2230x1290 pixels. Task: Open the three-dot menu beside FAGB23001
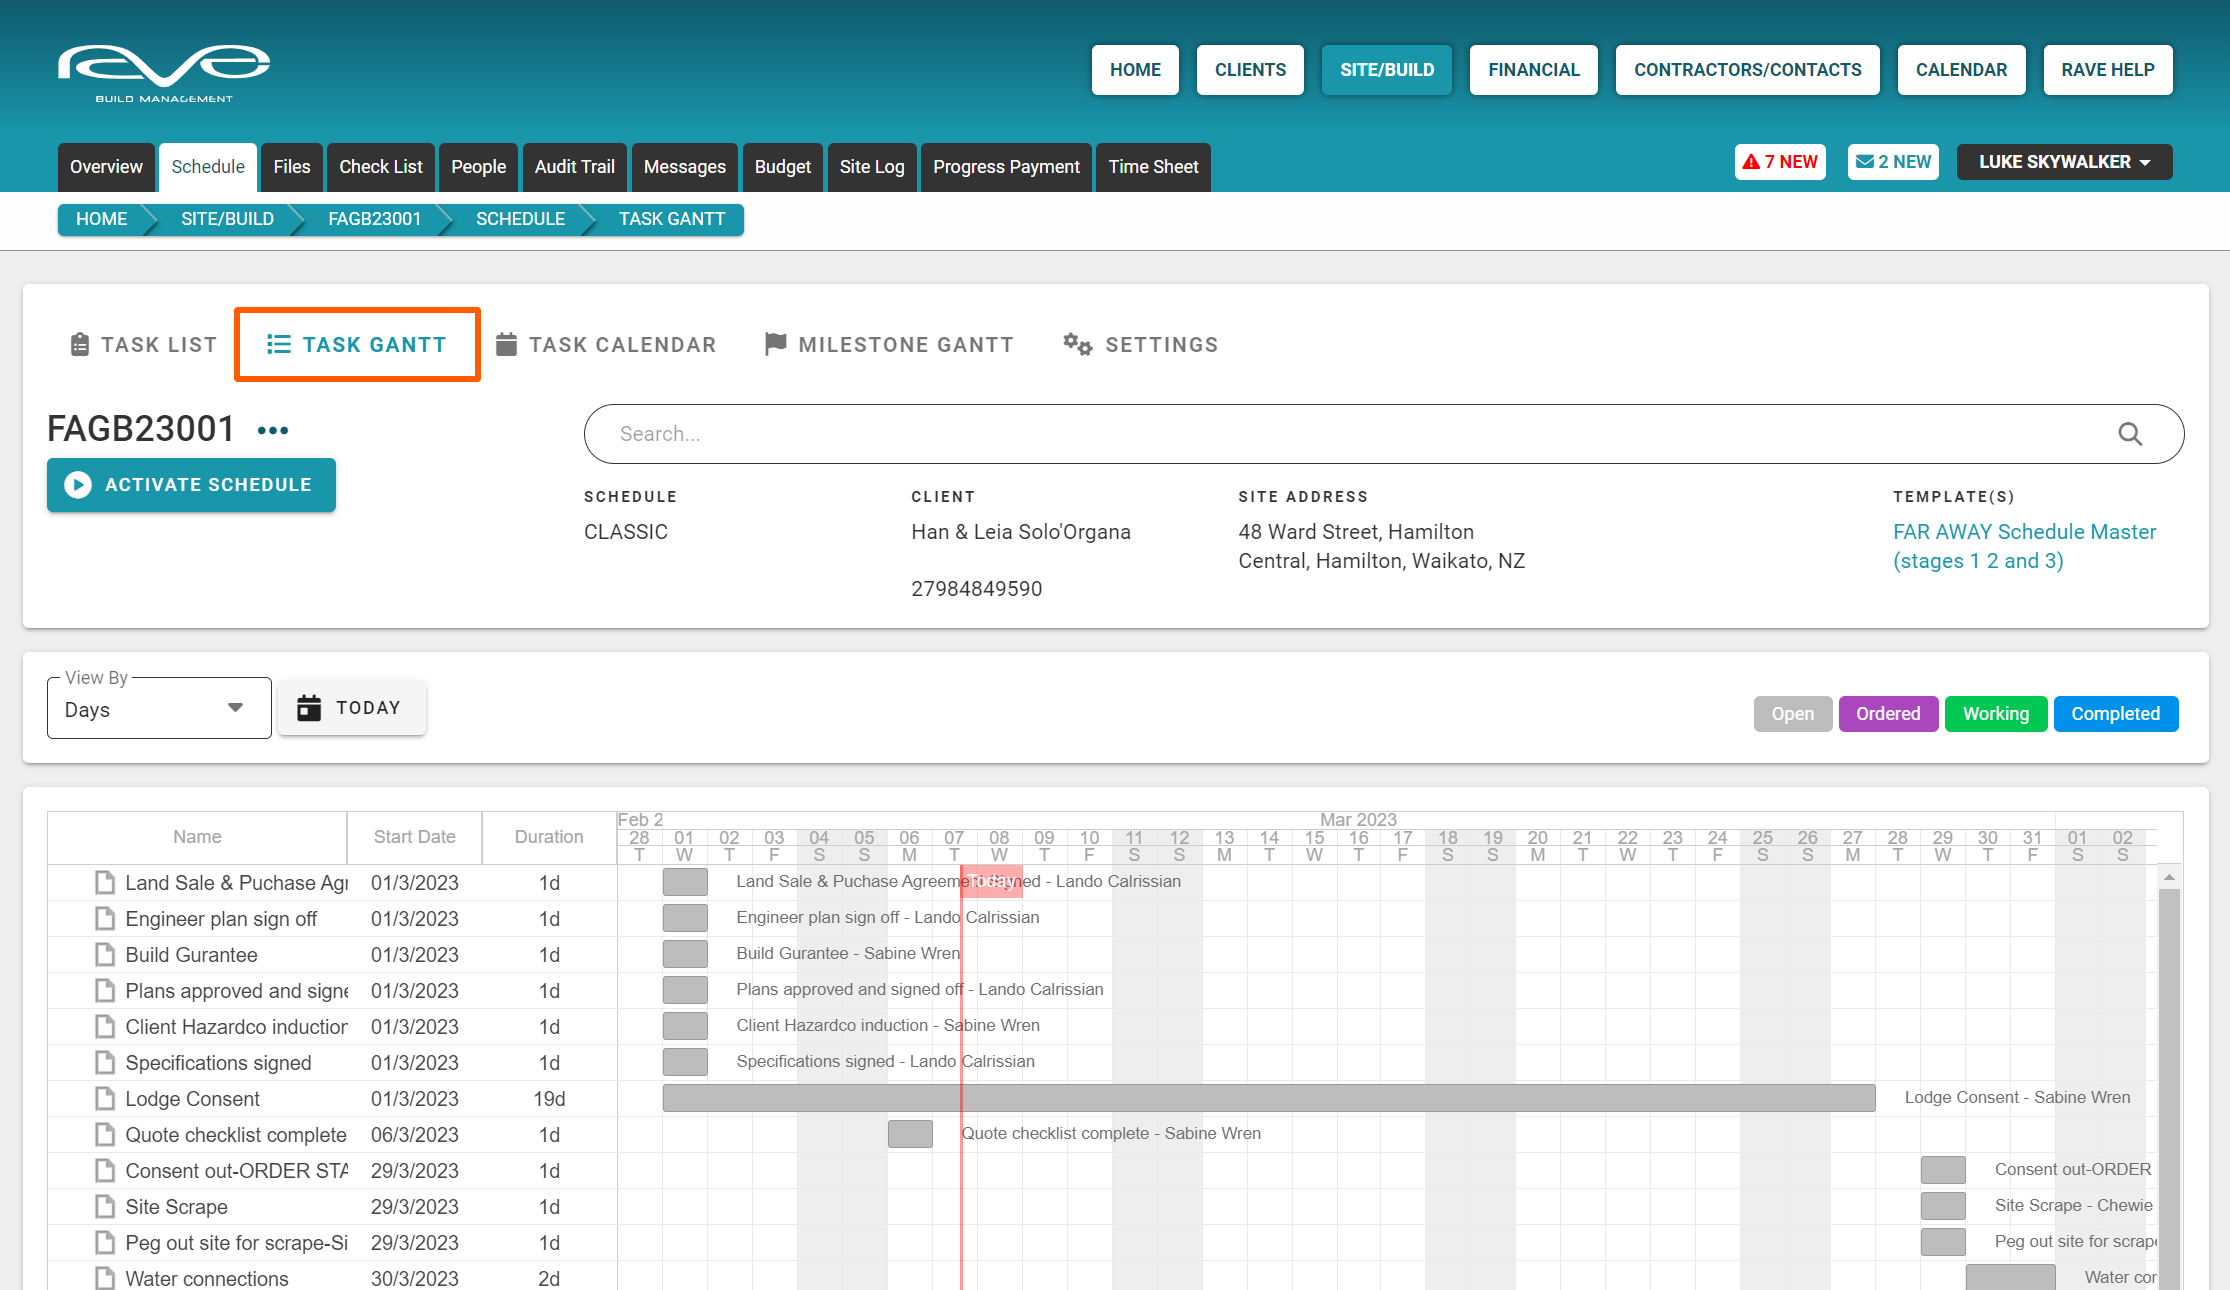point(272,431)
